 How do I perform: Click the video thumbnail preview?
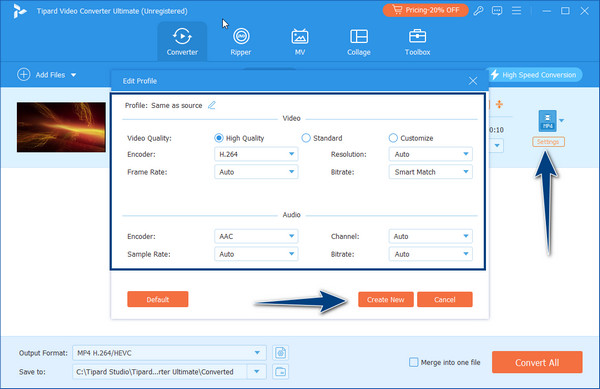(x=61, y=127)
